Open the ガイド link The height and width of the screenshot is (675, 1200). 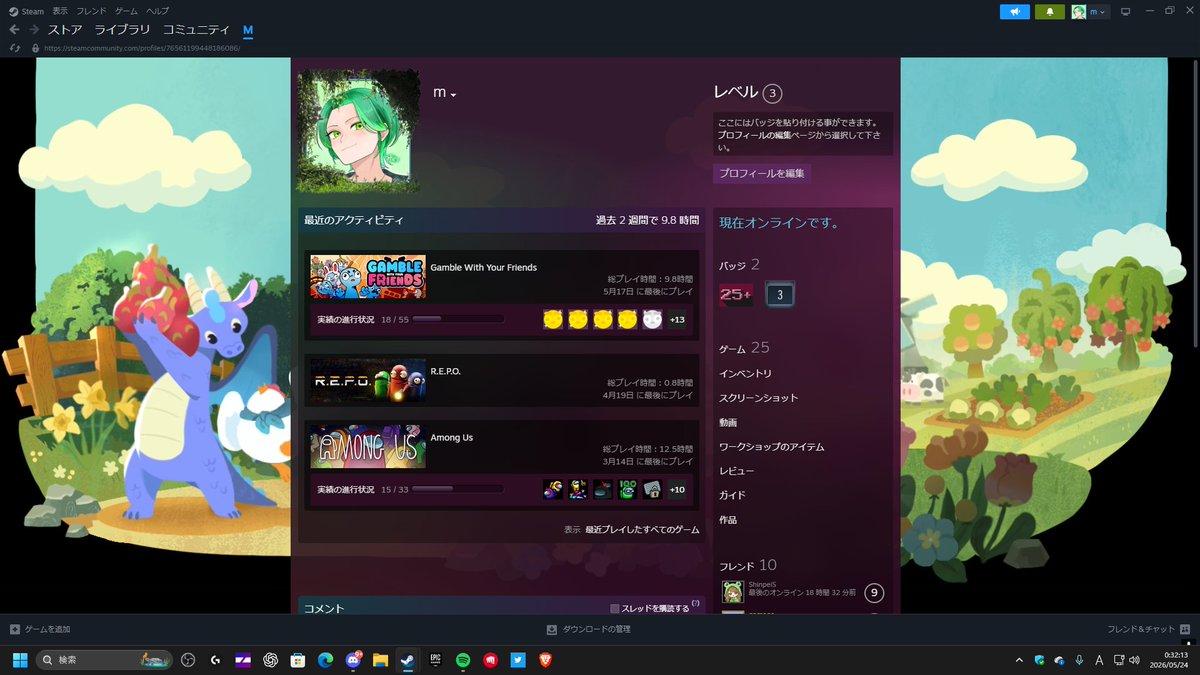pos(732,495)
